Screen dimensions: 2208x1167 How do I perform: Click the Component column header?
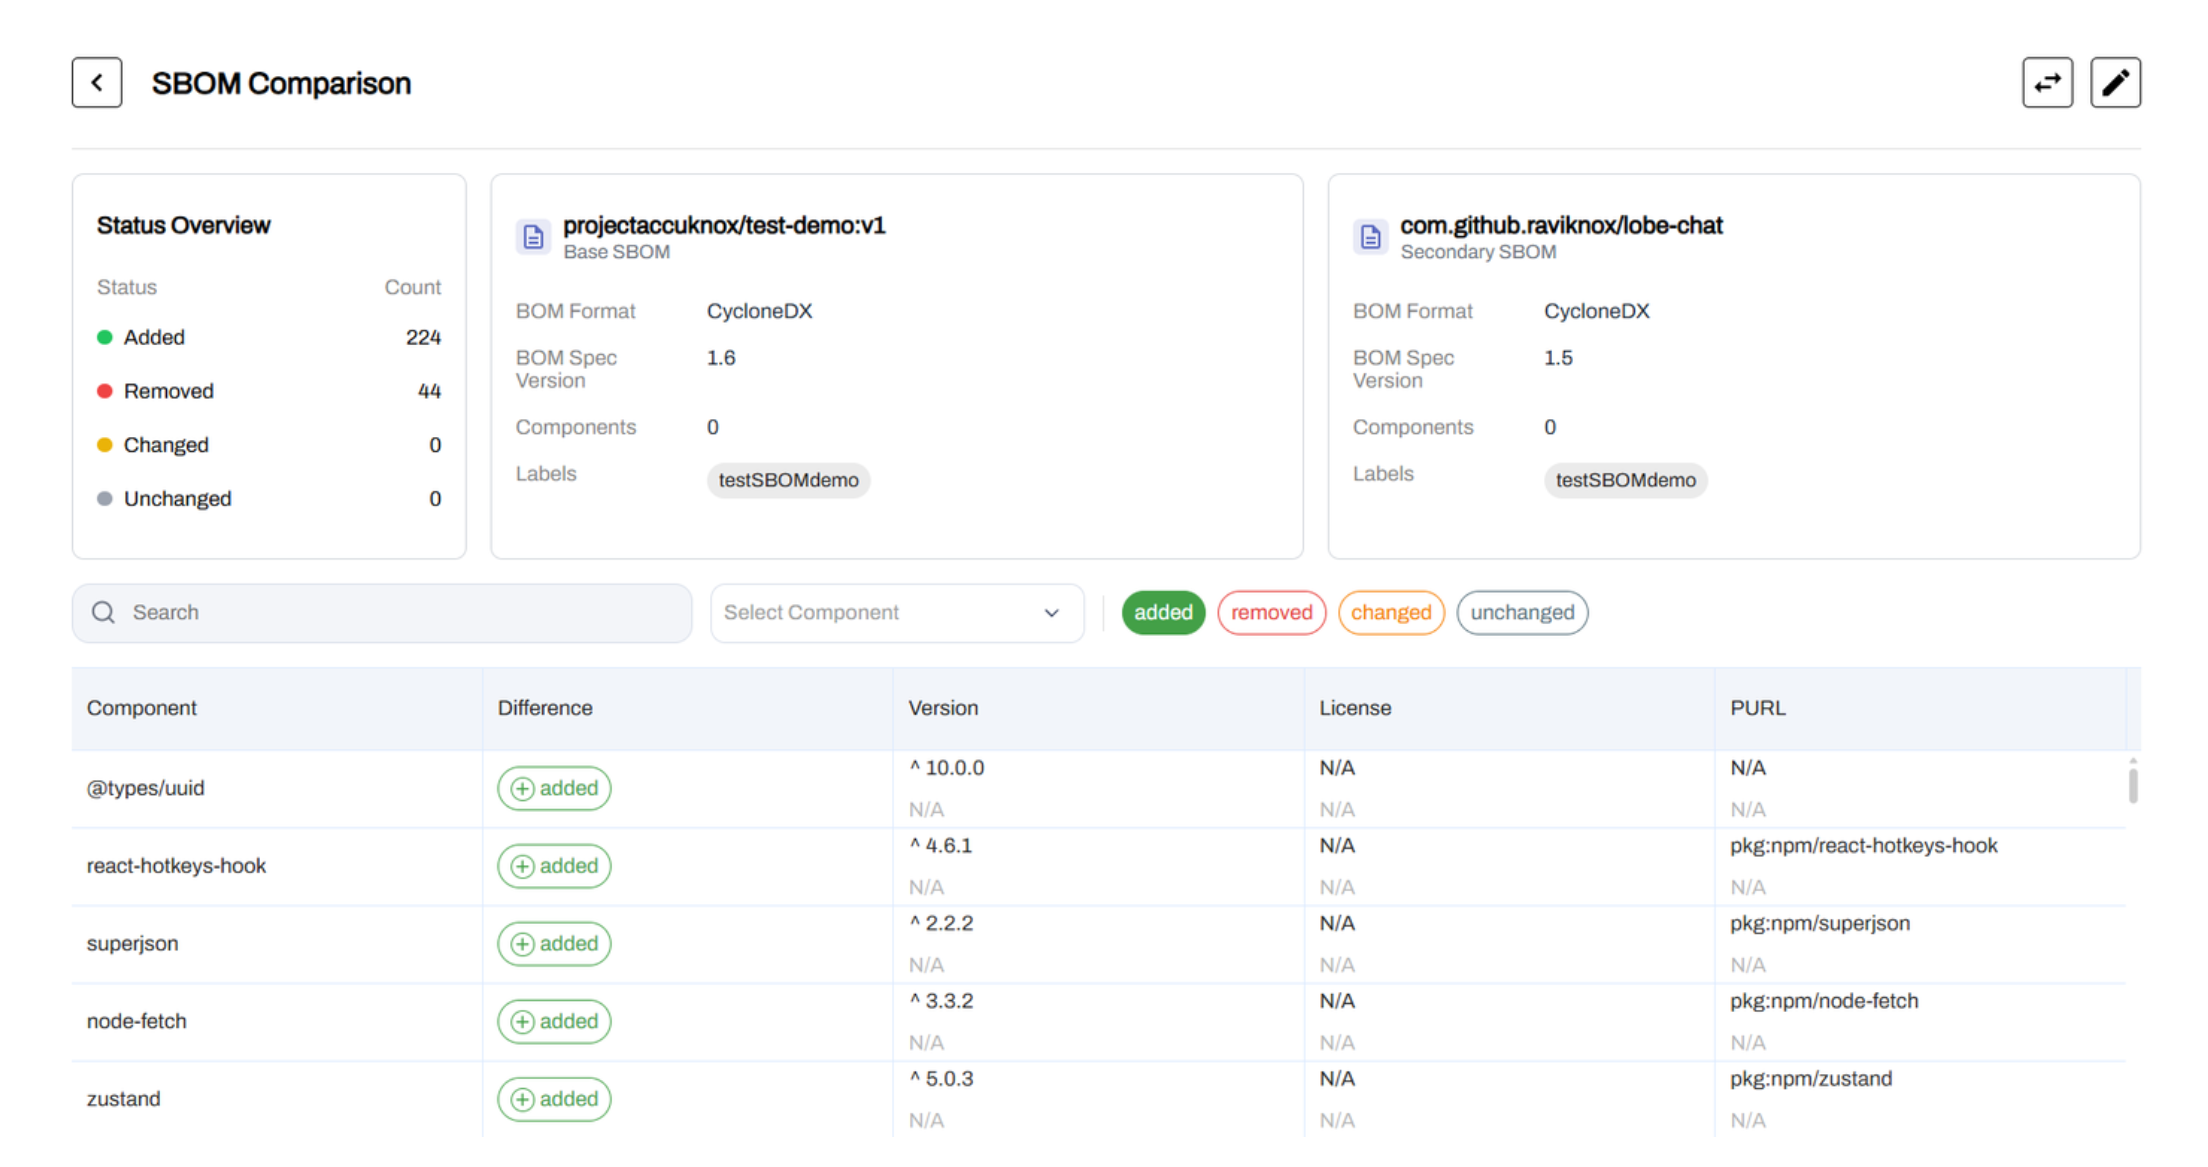tap(142, 708)
